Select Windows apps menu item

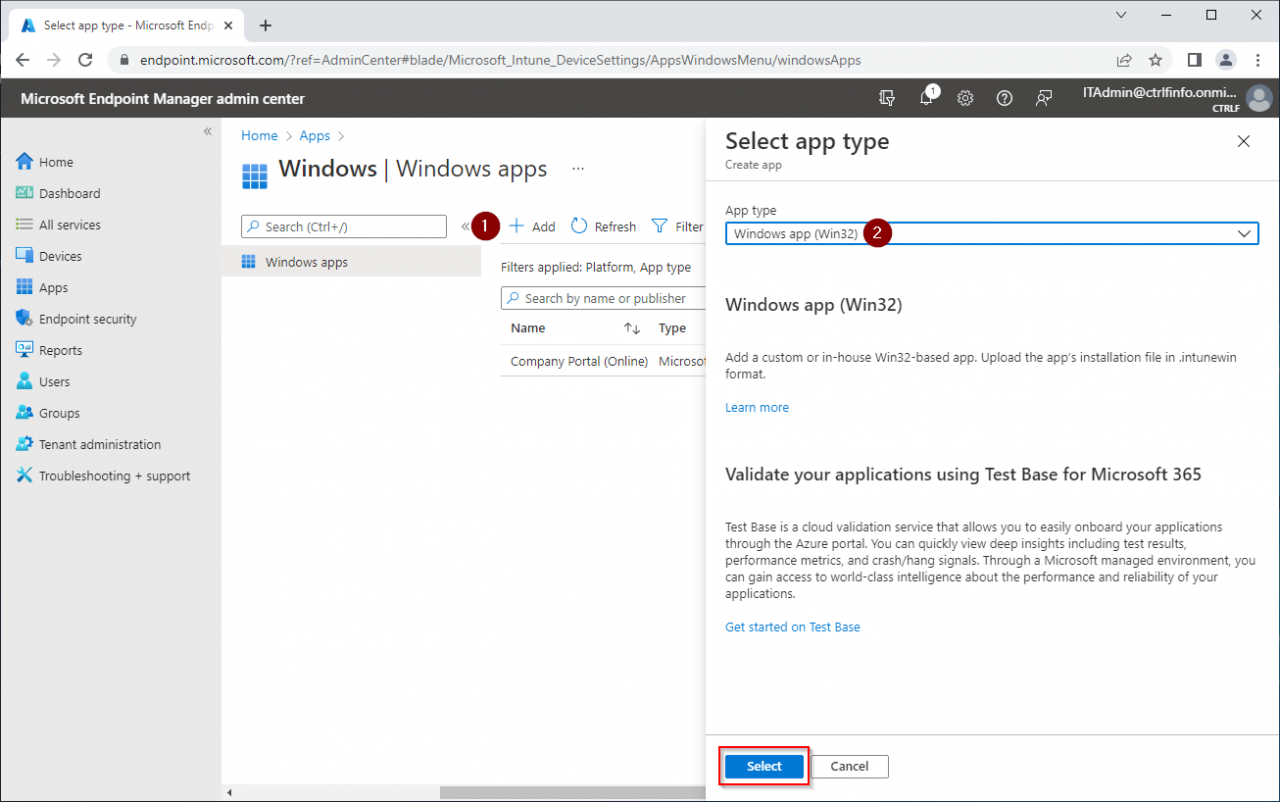tap(351, 262)
